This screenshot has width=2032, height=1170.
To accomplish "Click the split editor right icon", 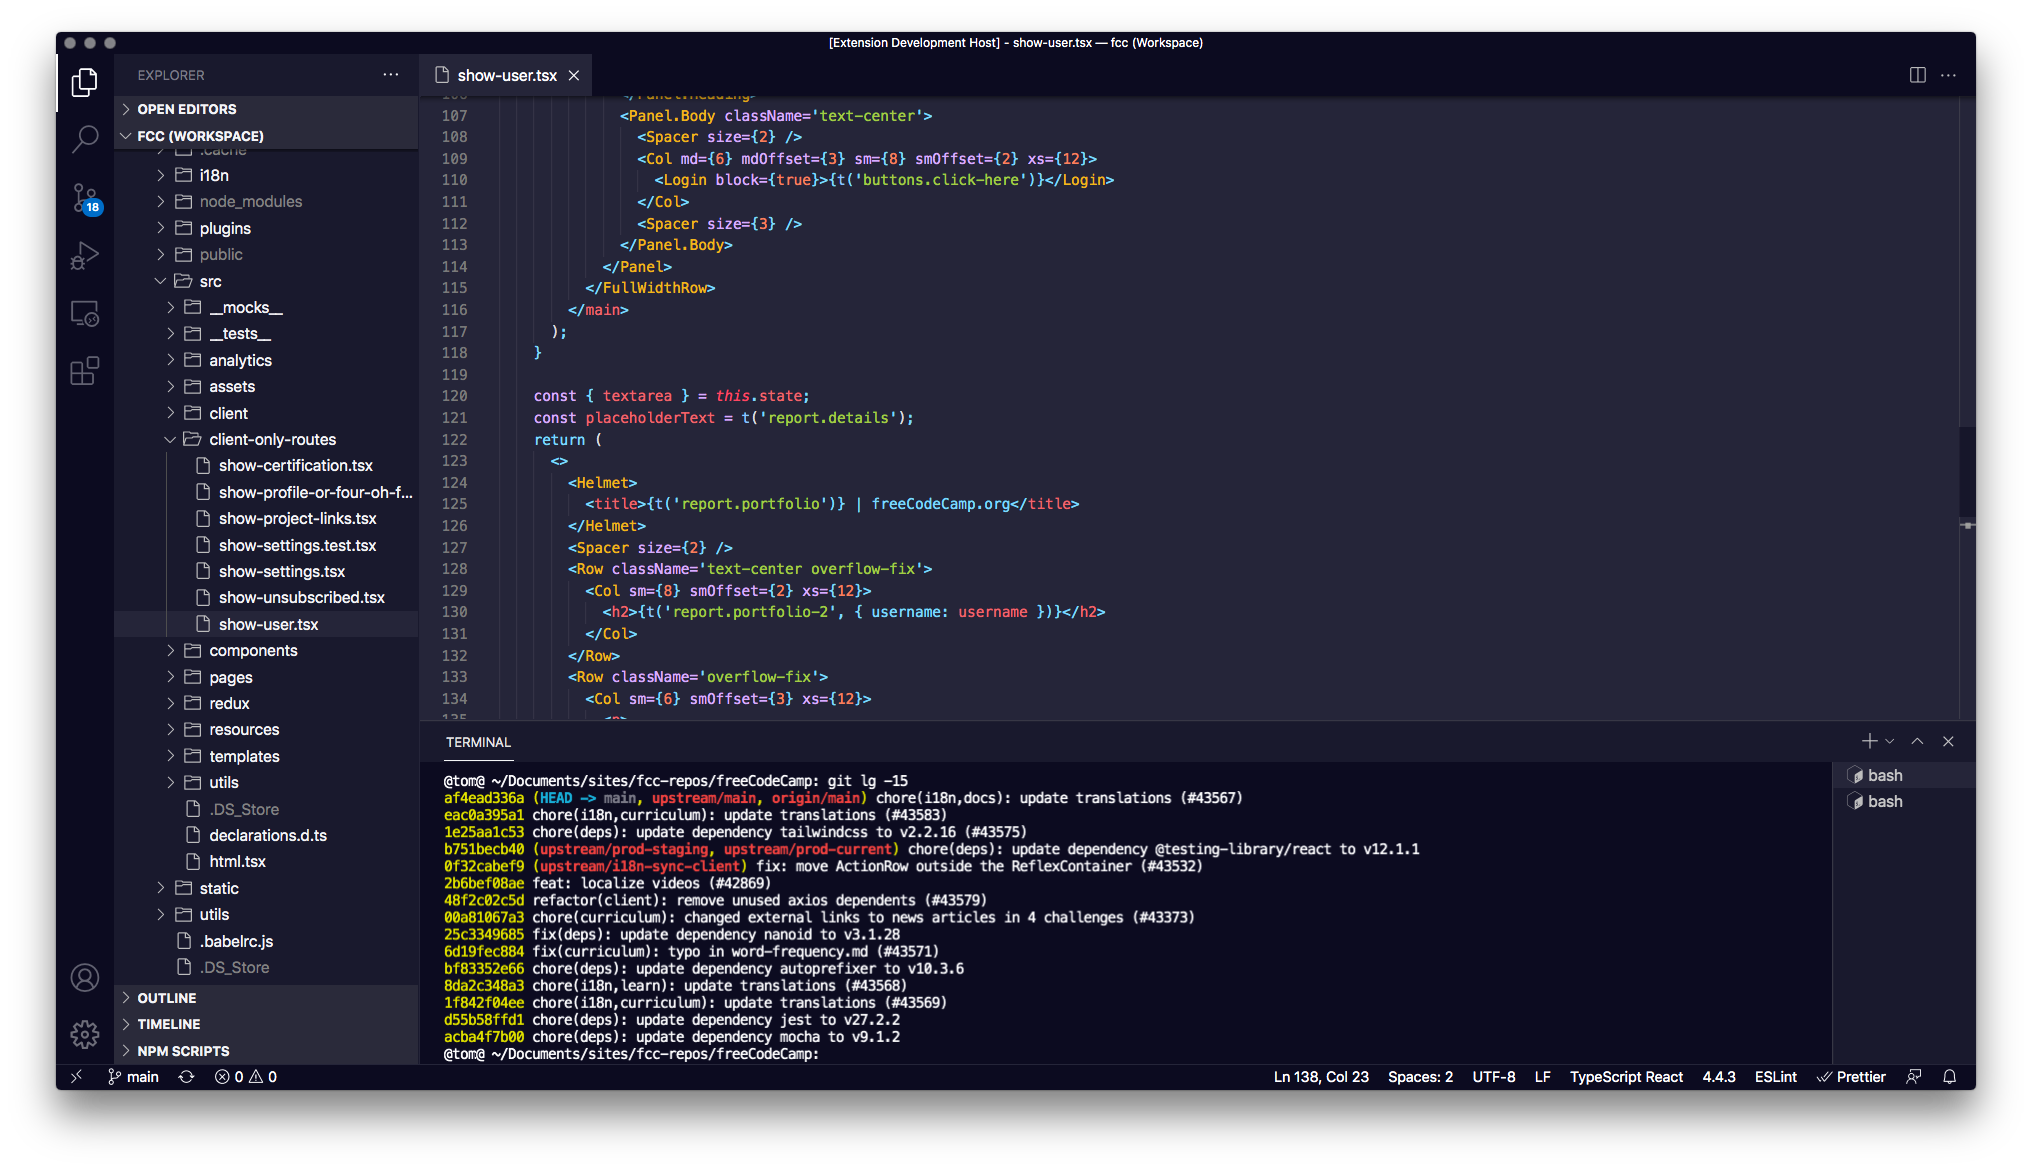I will click(1917, 75).
